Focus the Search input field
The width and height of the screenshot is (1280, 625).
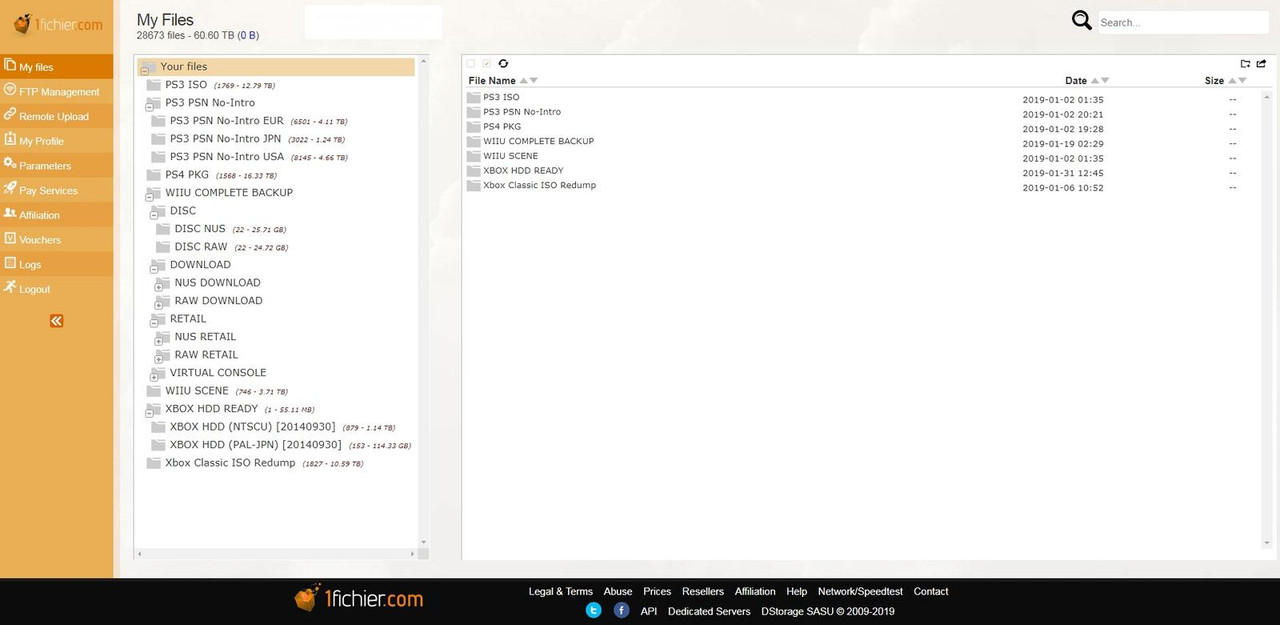1183,22
